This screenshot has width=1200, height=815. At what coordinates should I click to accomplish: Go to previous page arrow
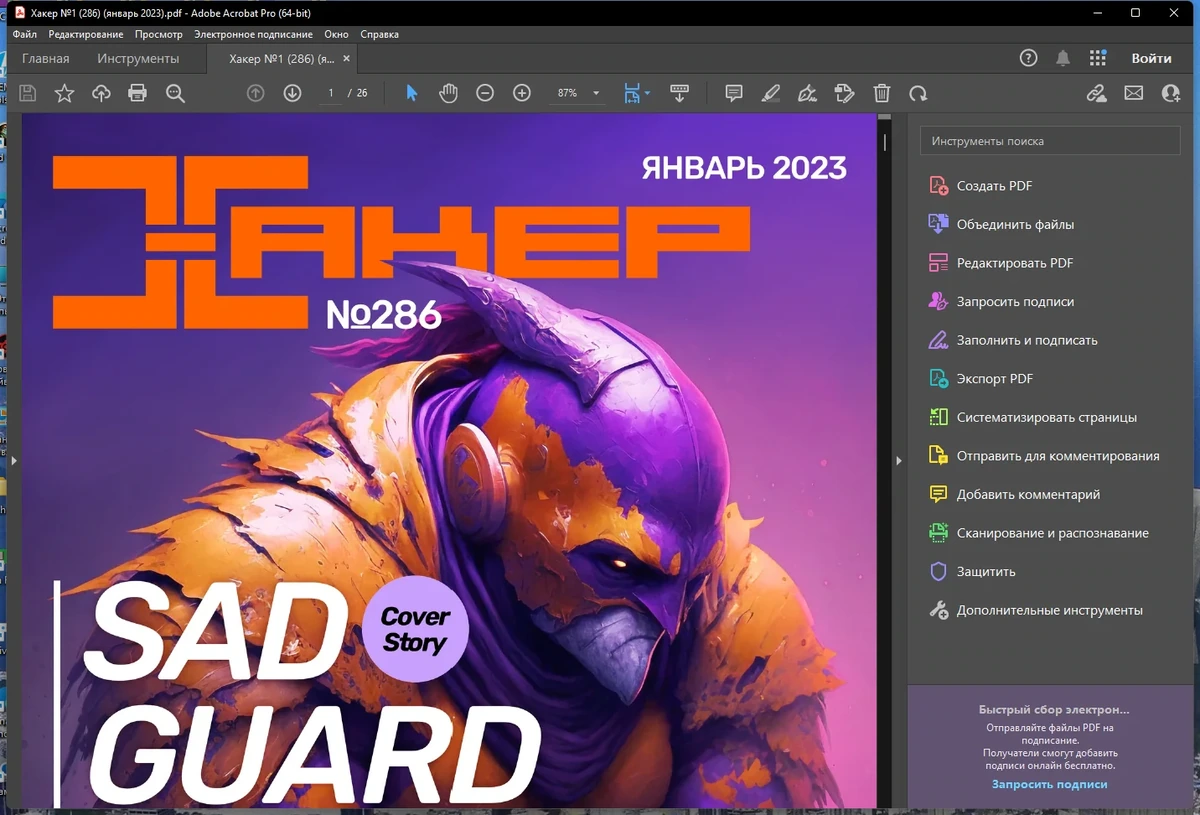coord(255,93)
